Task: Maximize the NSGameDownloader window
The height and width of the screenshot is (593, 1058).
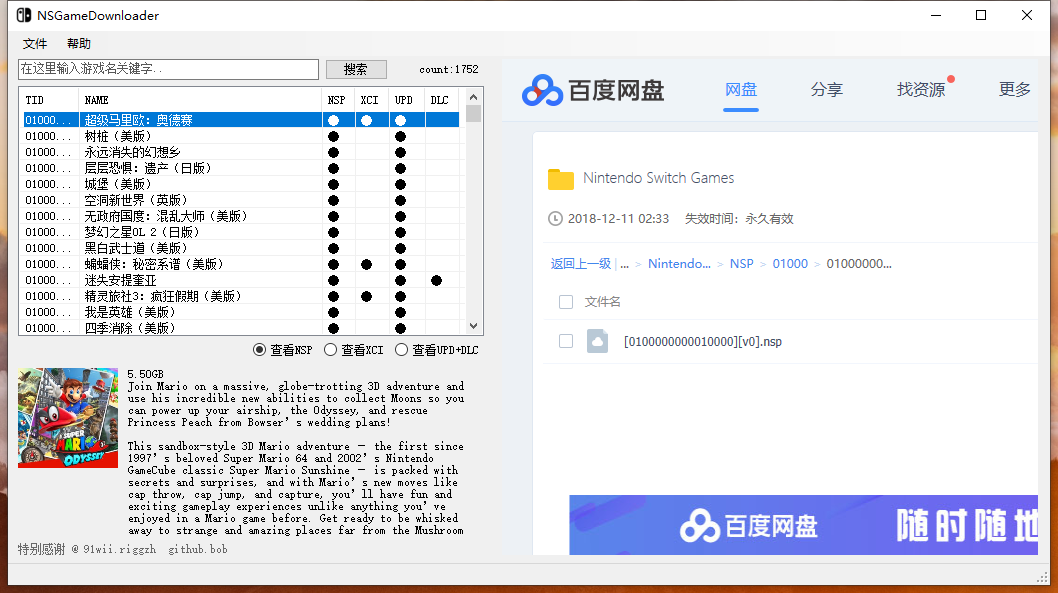Action: 981,15
